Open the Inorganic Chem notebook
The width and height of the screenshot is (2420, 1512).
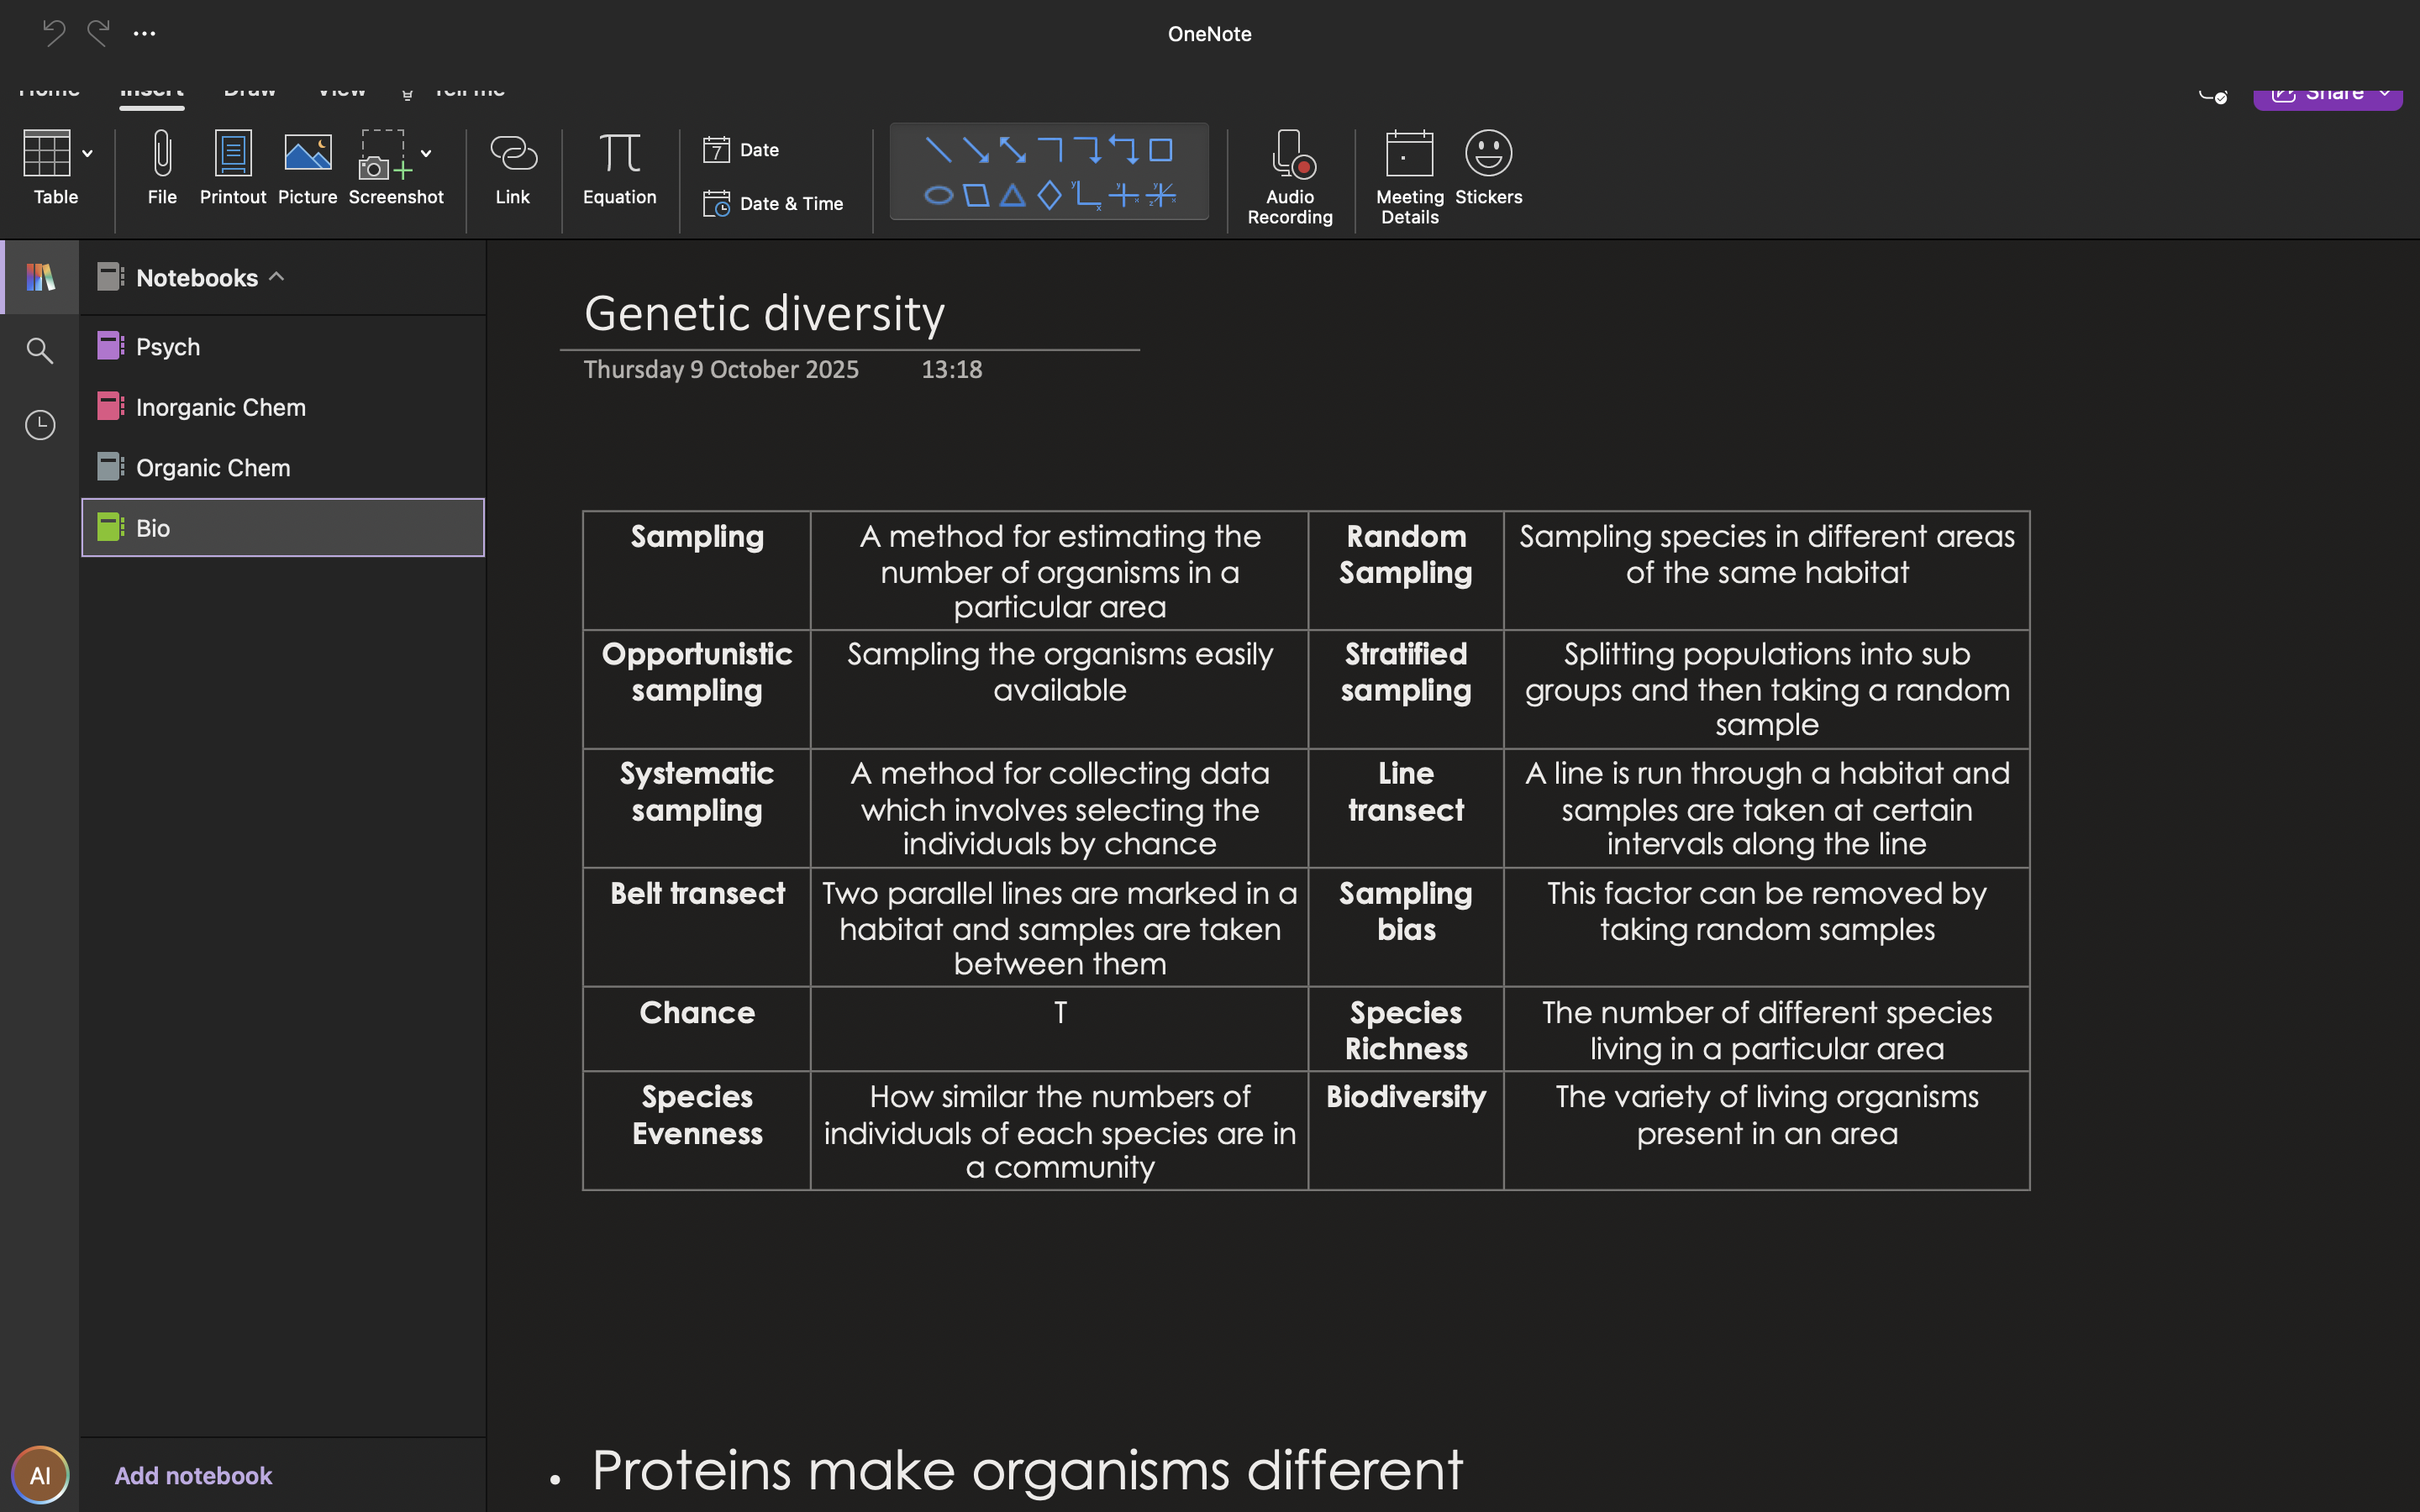(x=220, y=407)
